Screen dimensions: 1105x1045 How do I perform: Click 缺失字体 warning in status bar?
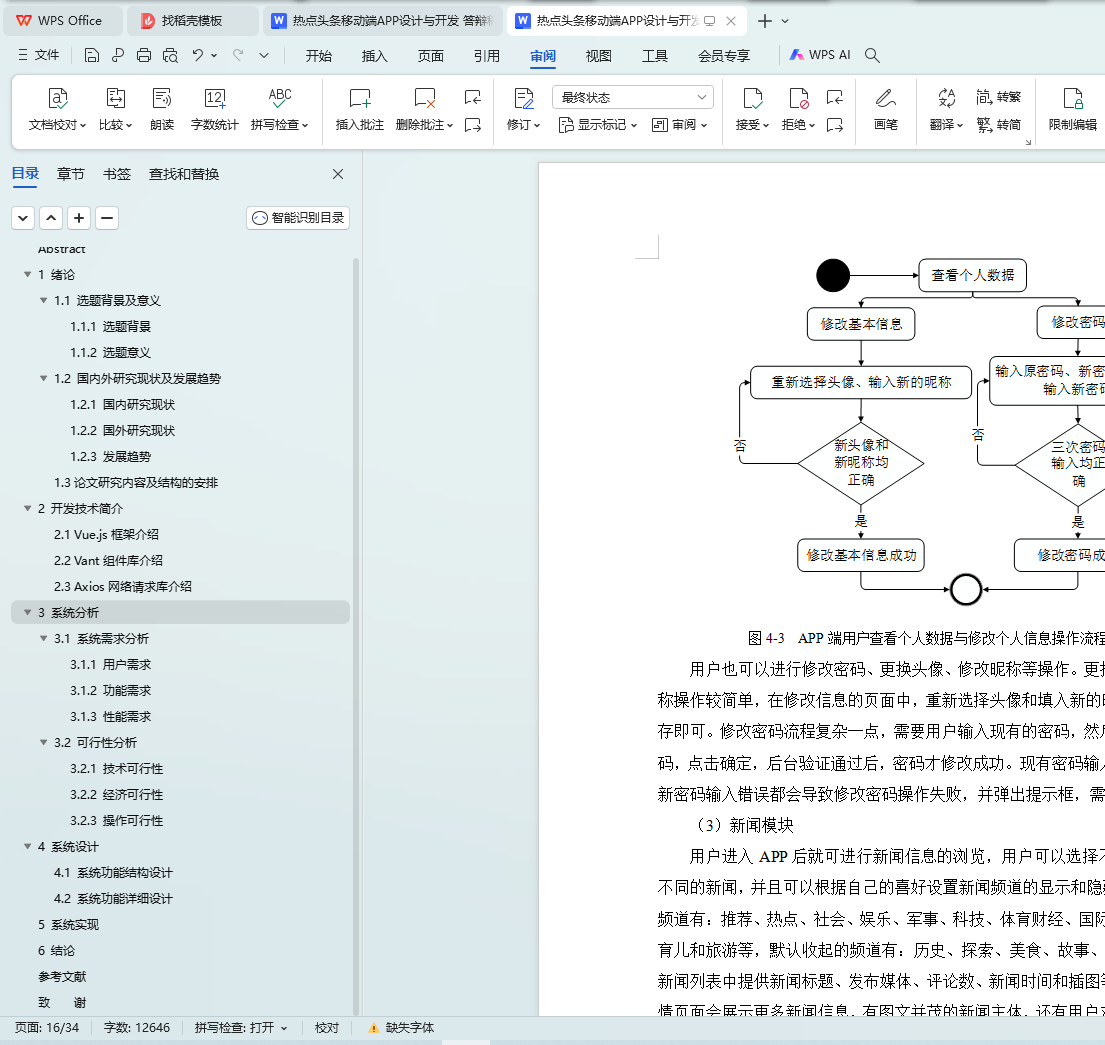401,1028
